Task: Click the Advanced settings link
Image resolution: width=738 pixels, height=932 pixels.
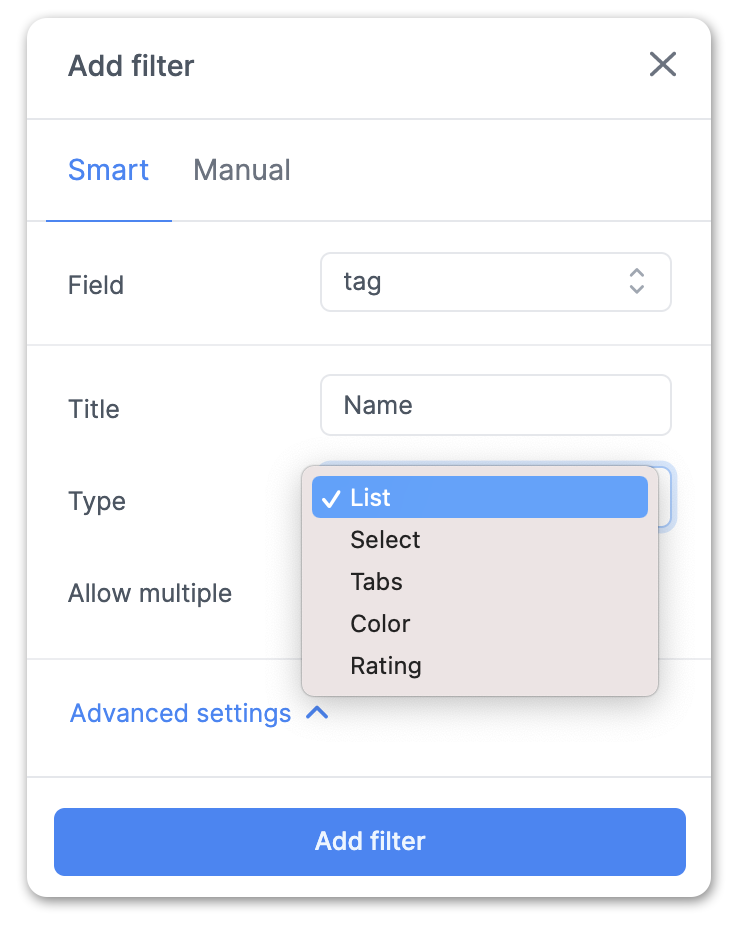Action: pyautogui.click(x=181, y=713)
